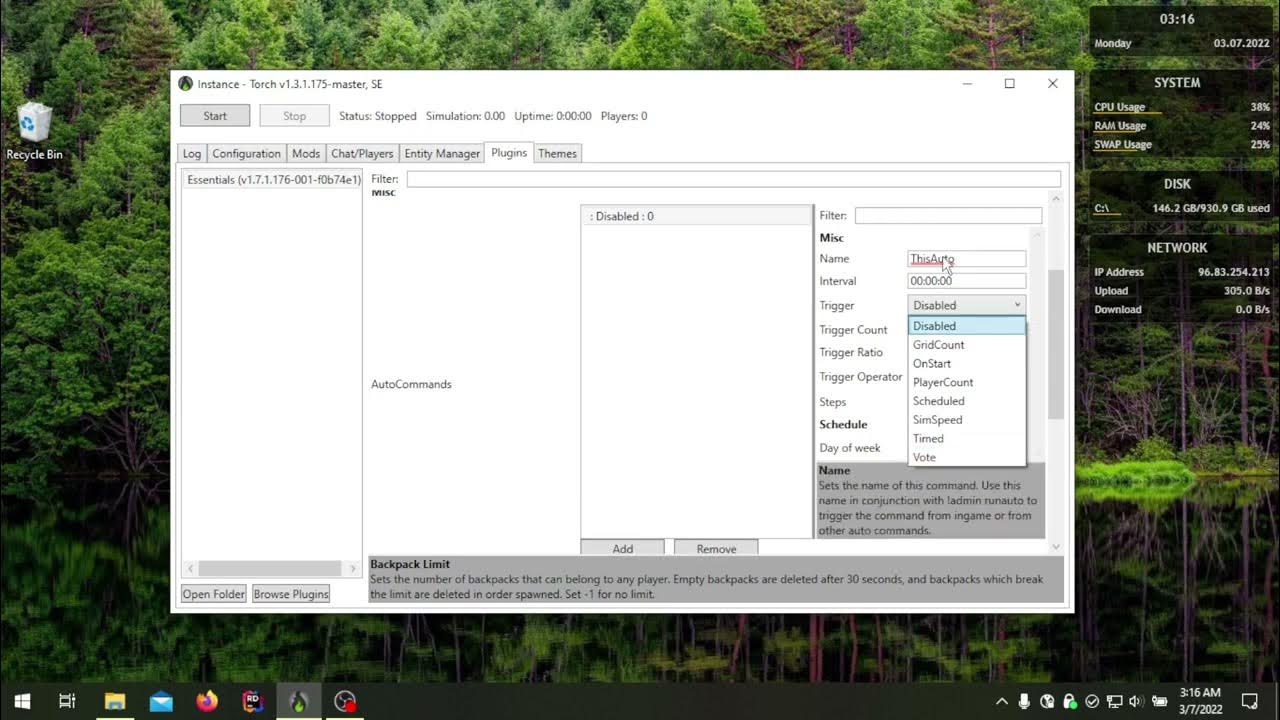
Task: Click the Trigger Operator label
Action: [x=861, y=377]
